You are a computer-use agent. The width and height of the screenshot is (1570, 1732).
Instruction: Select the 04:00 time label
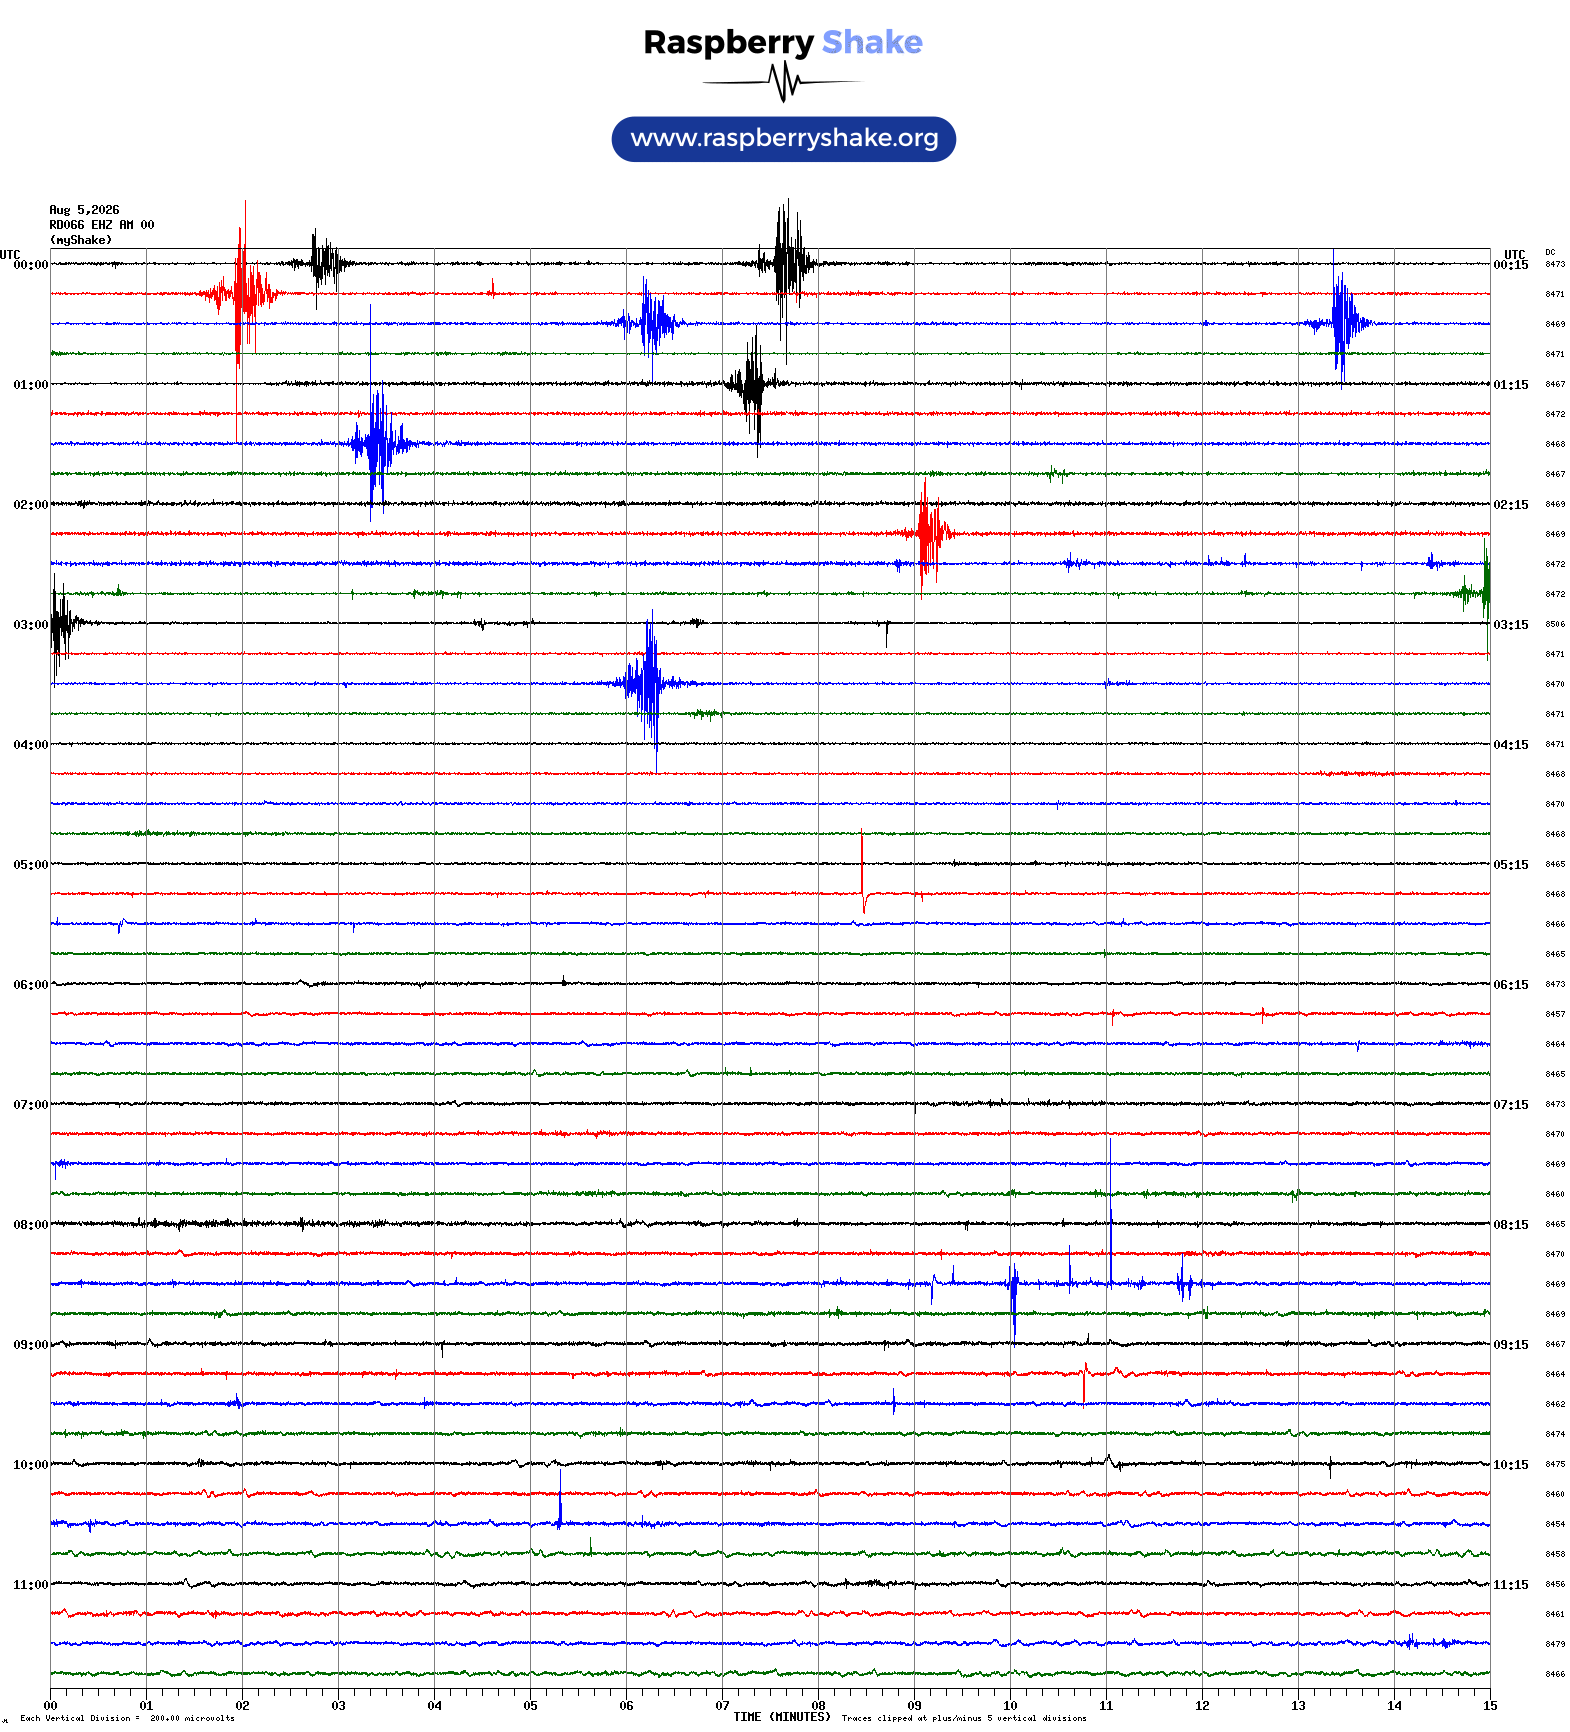[31, 745]
